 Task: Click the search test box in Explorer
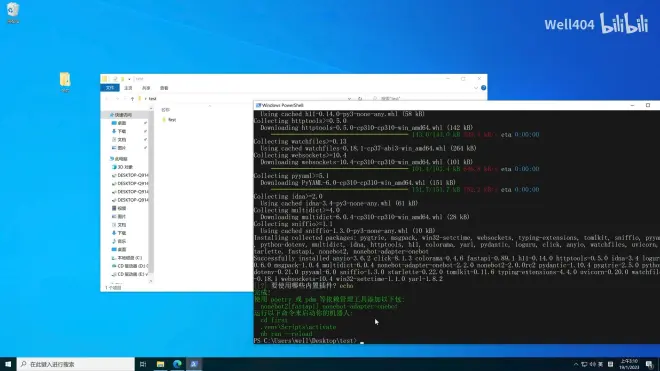(427, 99)
